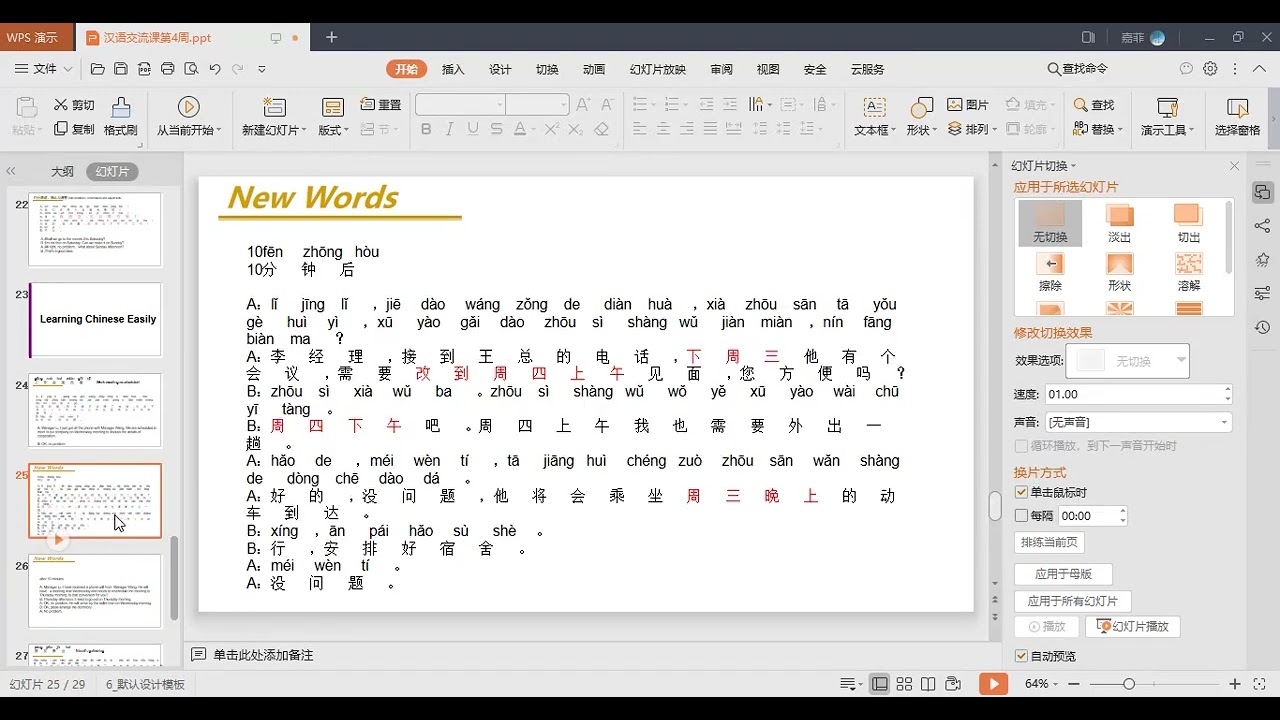Toggle Strikethrough formatting button
The width and height of the screenshot is (1280, 720).
pyautogui.click(x=496, y=129)
